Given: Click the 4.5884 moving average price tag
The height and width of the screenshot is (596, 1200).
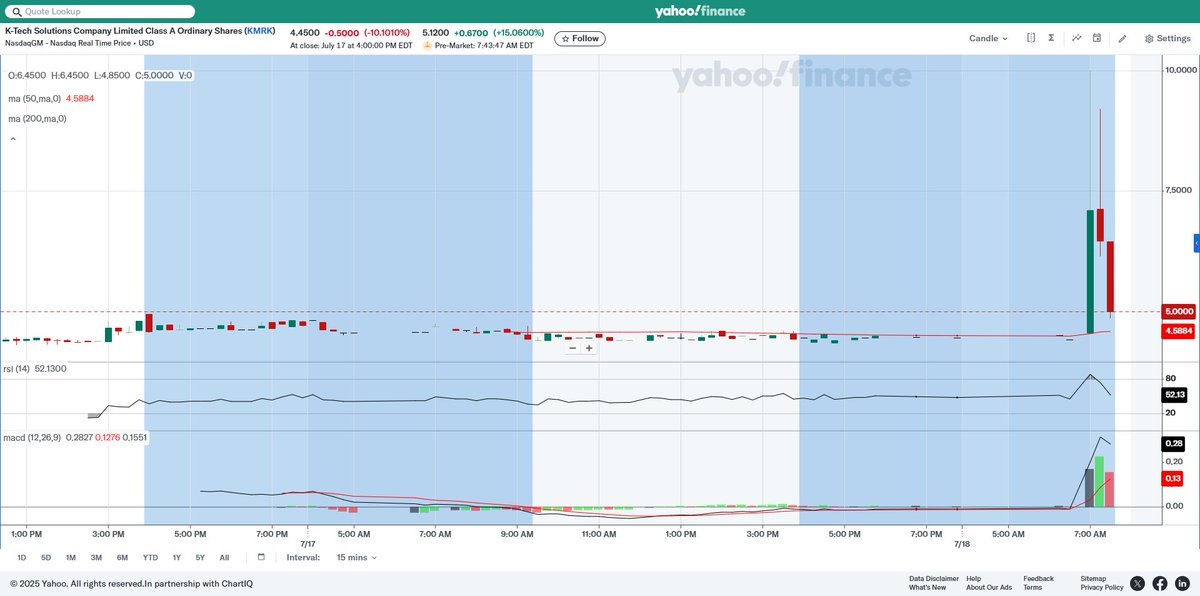Looking at the screenshot, I should [1180, 330].
